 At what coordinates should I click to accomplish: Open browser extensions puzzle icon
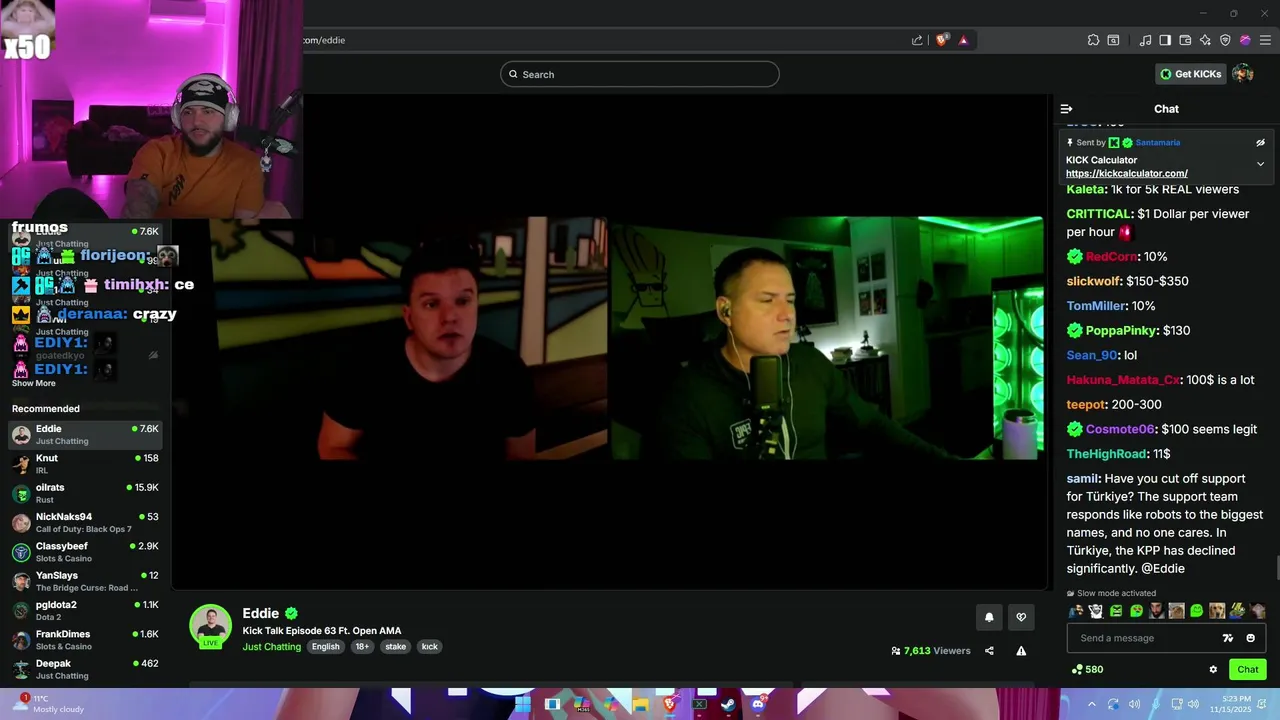tap(1093, 40)
